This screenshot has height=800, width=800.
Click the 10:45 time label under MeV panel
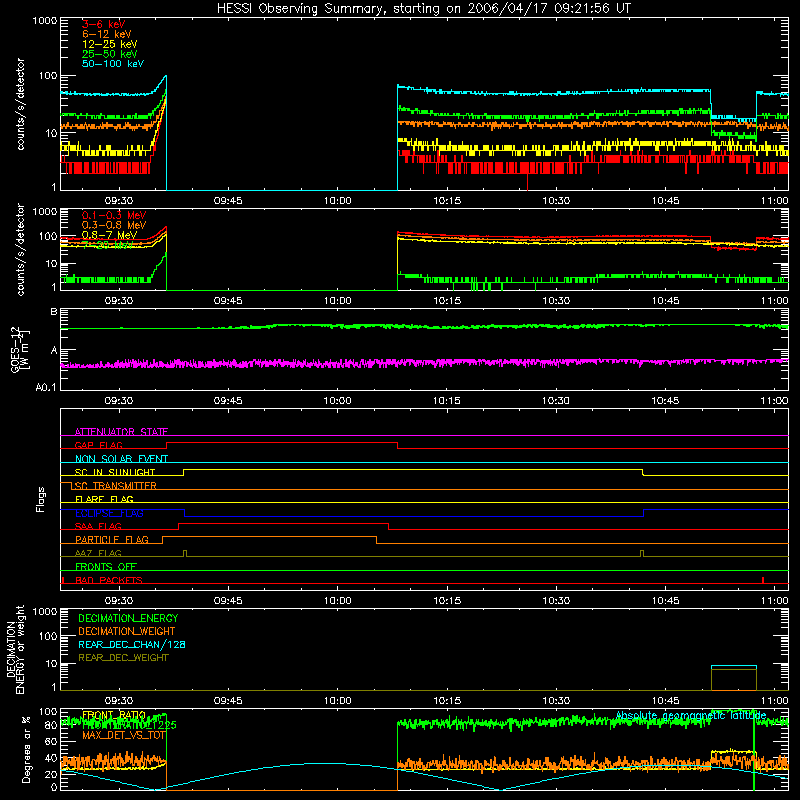(x=665, y=301)
